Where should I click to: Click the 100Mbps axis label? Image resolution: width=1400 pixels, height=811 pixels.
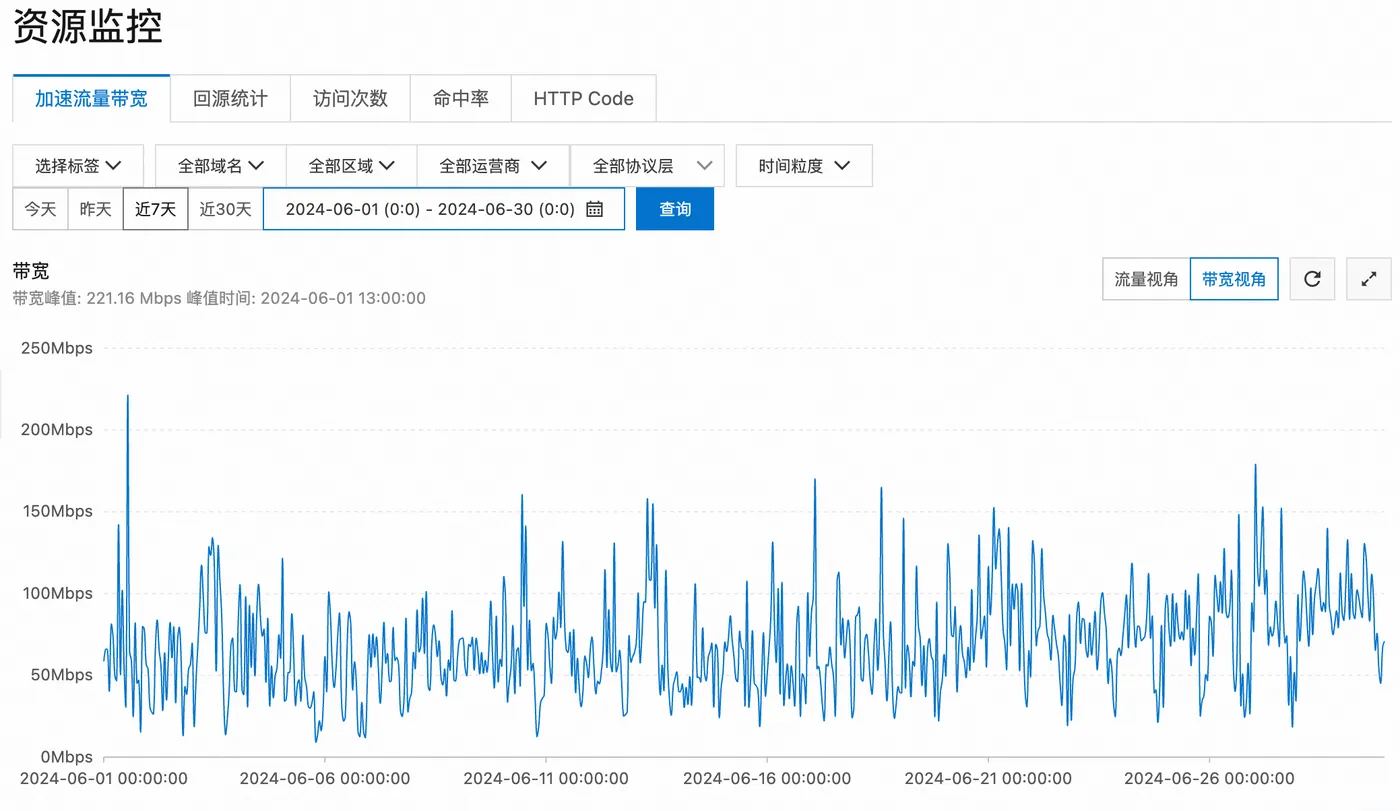point(56,593)
